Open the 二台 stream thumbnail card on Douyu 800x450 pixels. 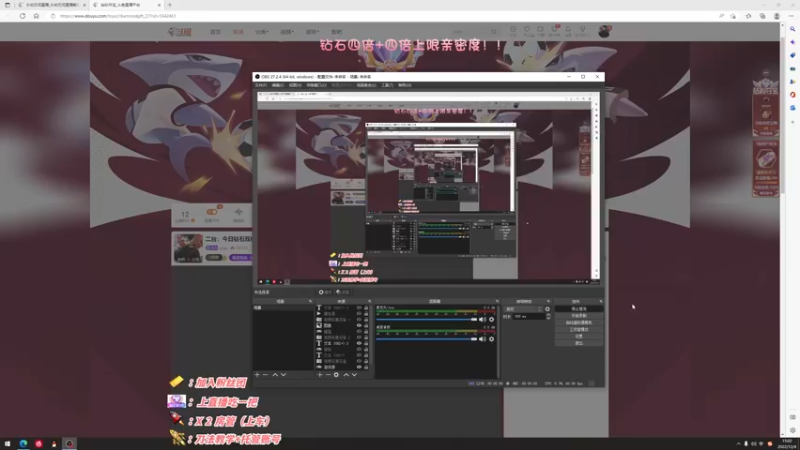188,248
